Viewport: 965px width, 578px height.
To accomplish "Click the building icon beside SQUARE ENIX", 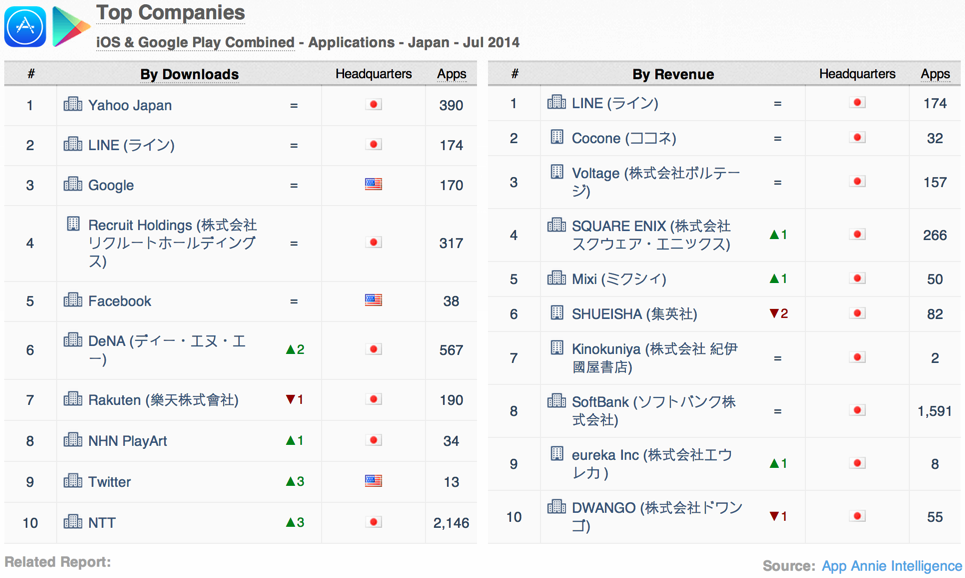I will pos(556,225).
